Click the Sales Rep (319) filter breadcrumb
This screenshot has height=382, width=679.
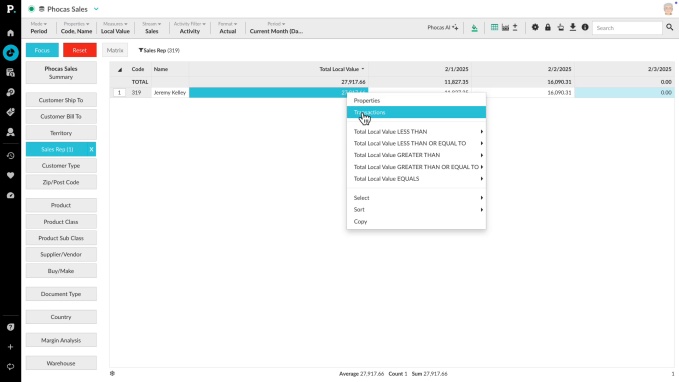(159, 50)
